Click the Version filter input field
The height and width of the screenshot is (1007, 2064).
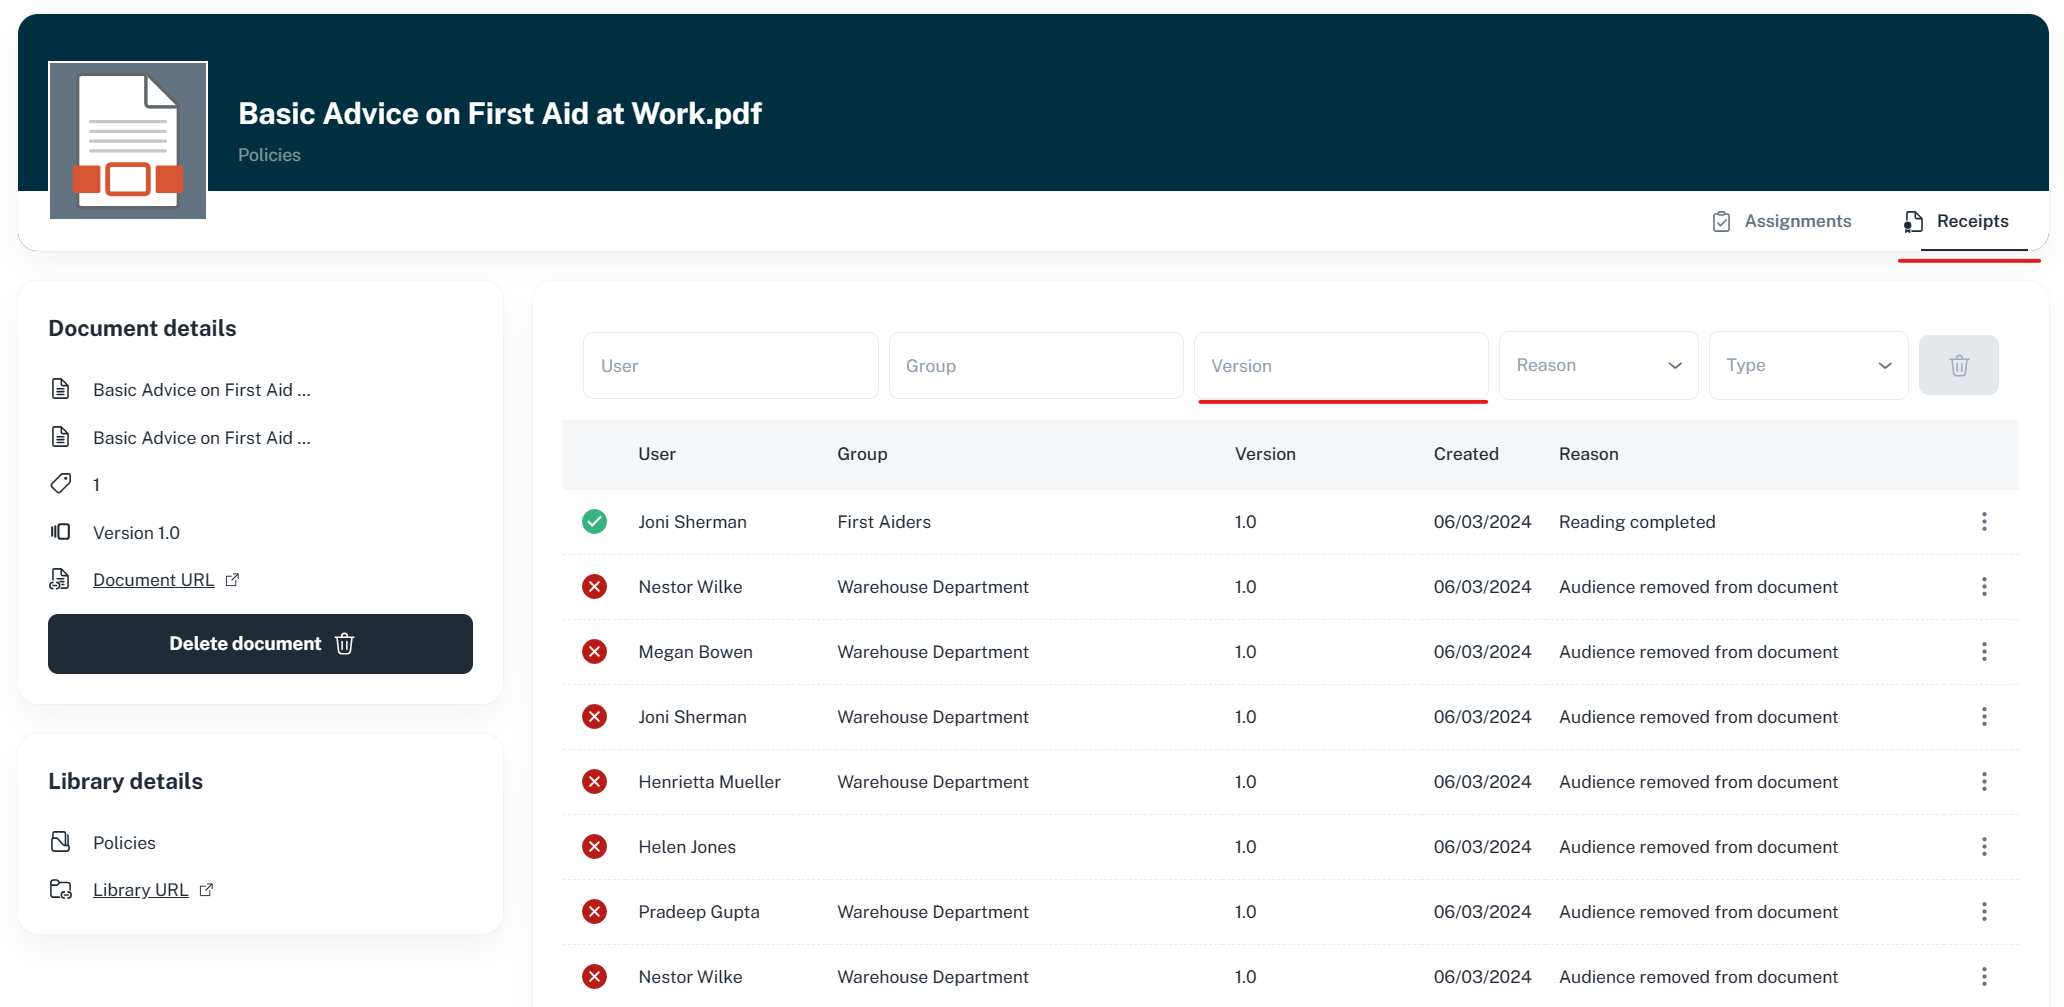point(1341,366)
